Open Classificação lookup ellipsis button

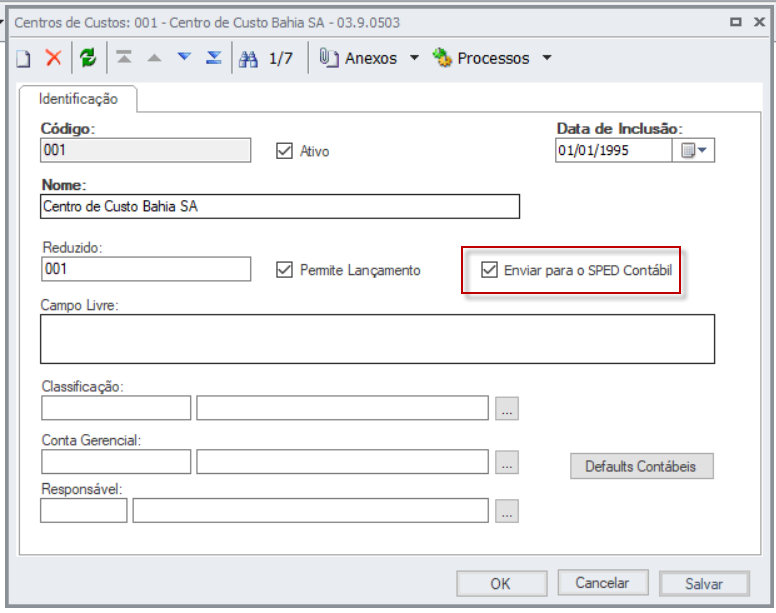pos(507,408)
